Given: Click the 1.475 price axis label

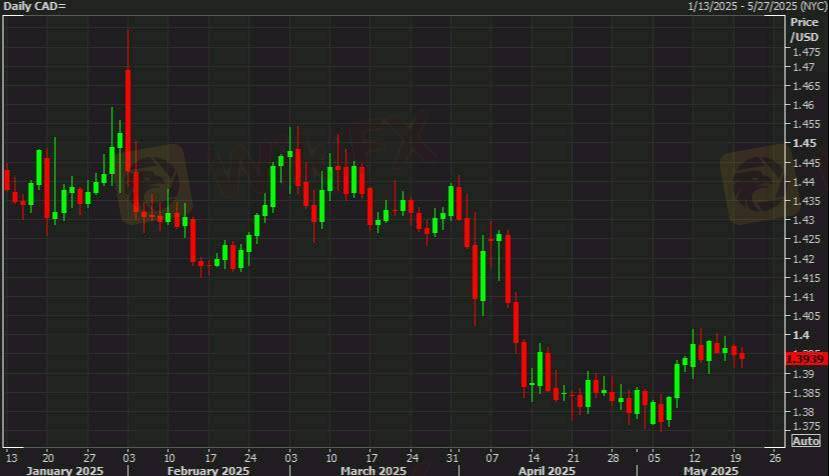Looking at the screenshot, I should pyautogui.click(x=807, y=52).
